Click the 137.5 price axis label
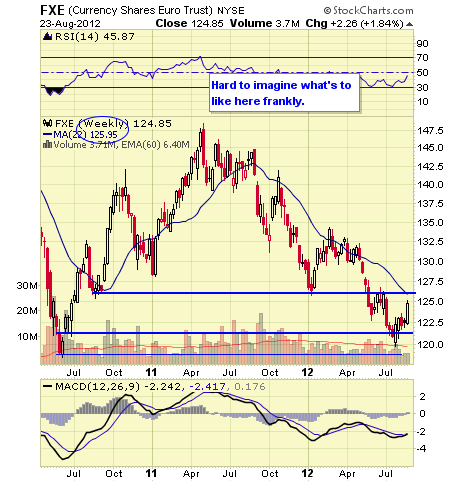The width and height of the screenshot is (460, 482). pos(430,203)
